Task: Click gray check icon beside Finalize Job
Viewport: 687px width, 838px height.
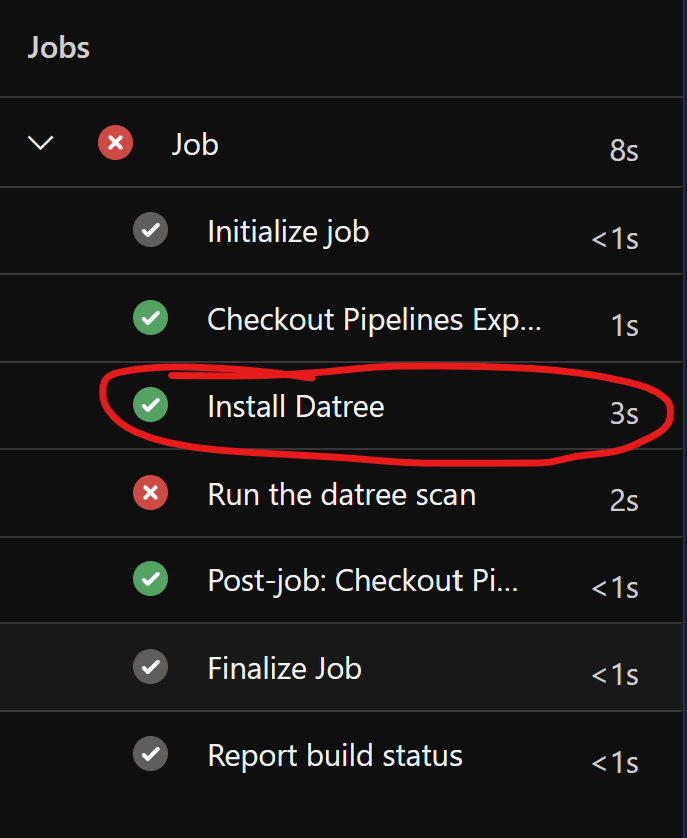Action: 151,666
